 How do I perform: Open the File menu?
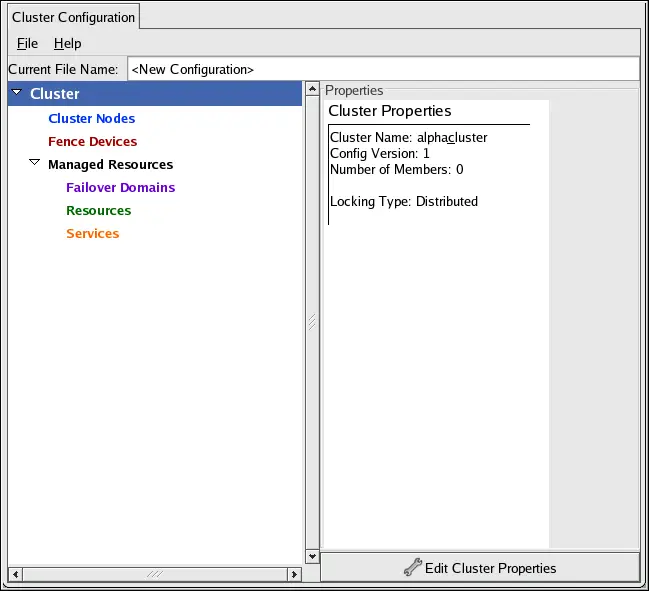tap(27, 43)
